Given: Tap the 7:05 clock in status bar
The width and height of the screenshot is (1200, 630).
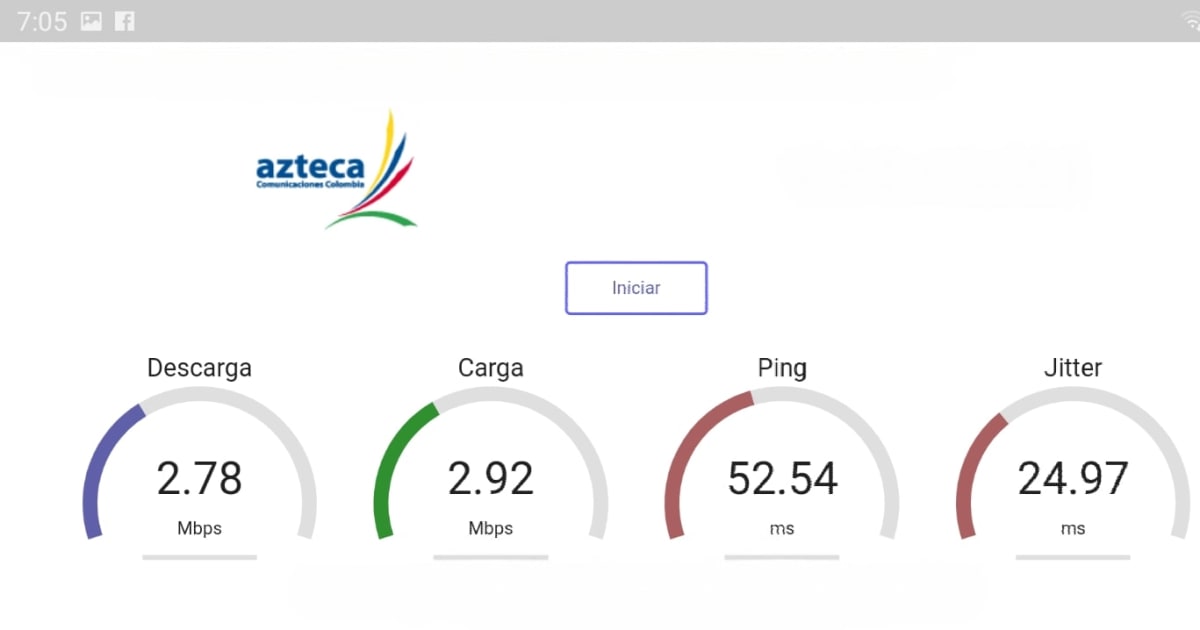Looking at the screenshot, I should tap(43, 20).
